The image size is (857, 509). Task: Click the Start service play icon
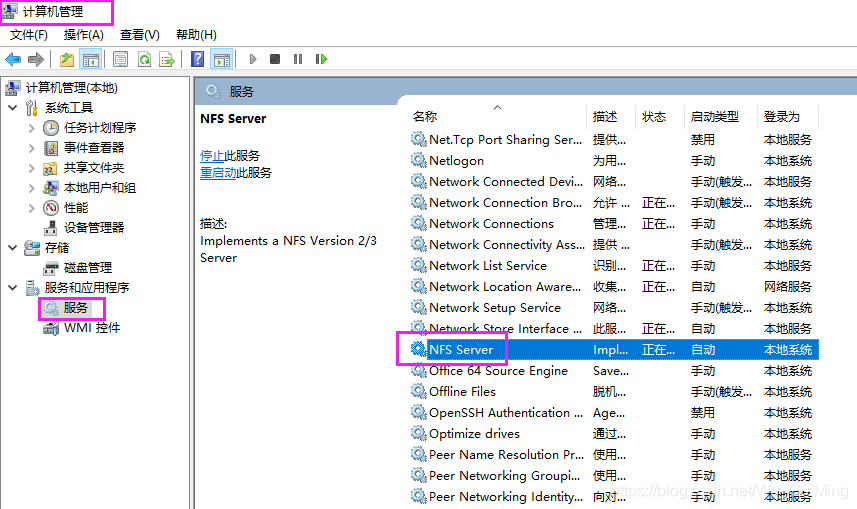(x=253, y=59)
